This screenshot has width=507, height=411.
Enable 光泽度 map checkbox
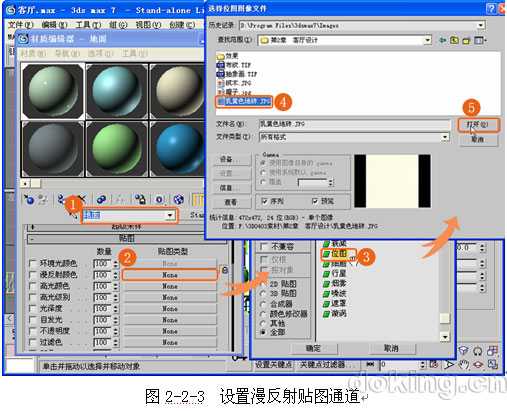click(x=33, y=308)
